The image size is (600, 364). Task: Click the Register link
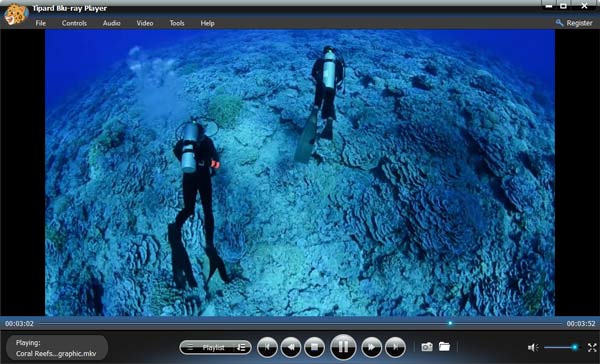click(x=574, y=23)
